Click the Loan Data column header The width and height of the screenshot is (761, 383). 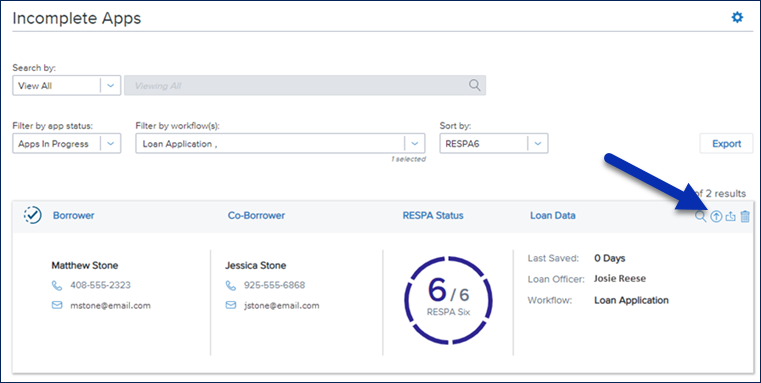(x=553, y=216)
